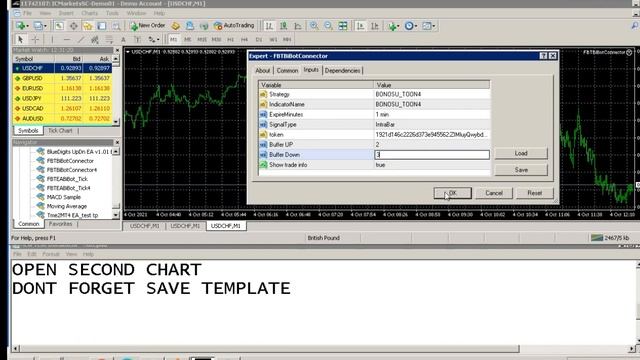Toggle the Data Window crosshair icon
This screenshot has height=360, width=640.
tap(73, 26)
